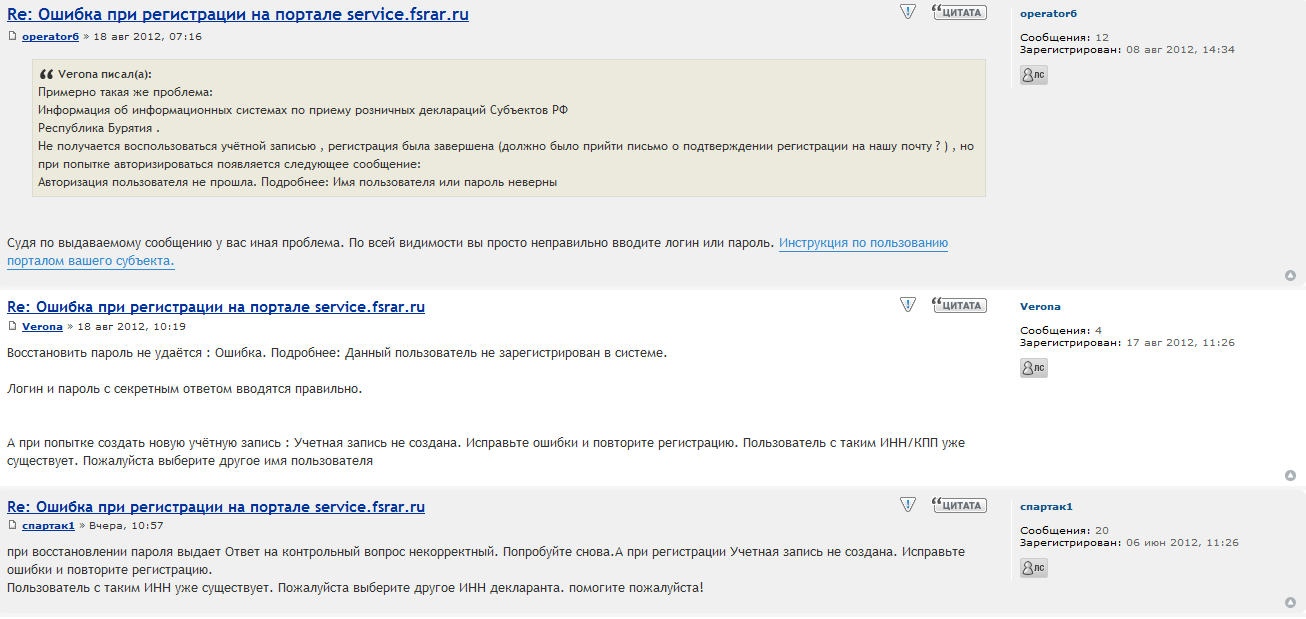This screenshot has height=619, width=1306.
Task: Open the portal usage instruction link
Action: coord(863,243)
